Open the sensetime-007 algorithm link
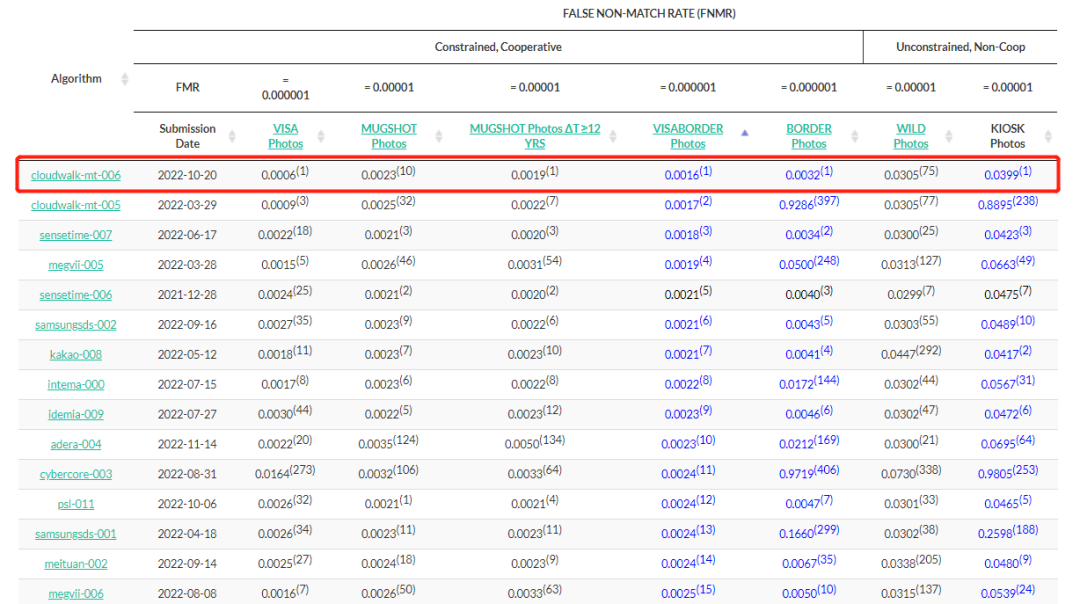Viewport: 1080px width, 604px height. click(x=76, y=235)
